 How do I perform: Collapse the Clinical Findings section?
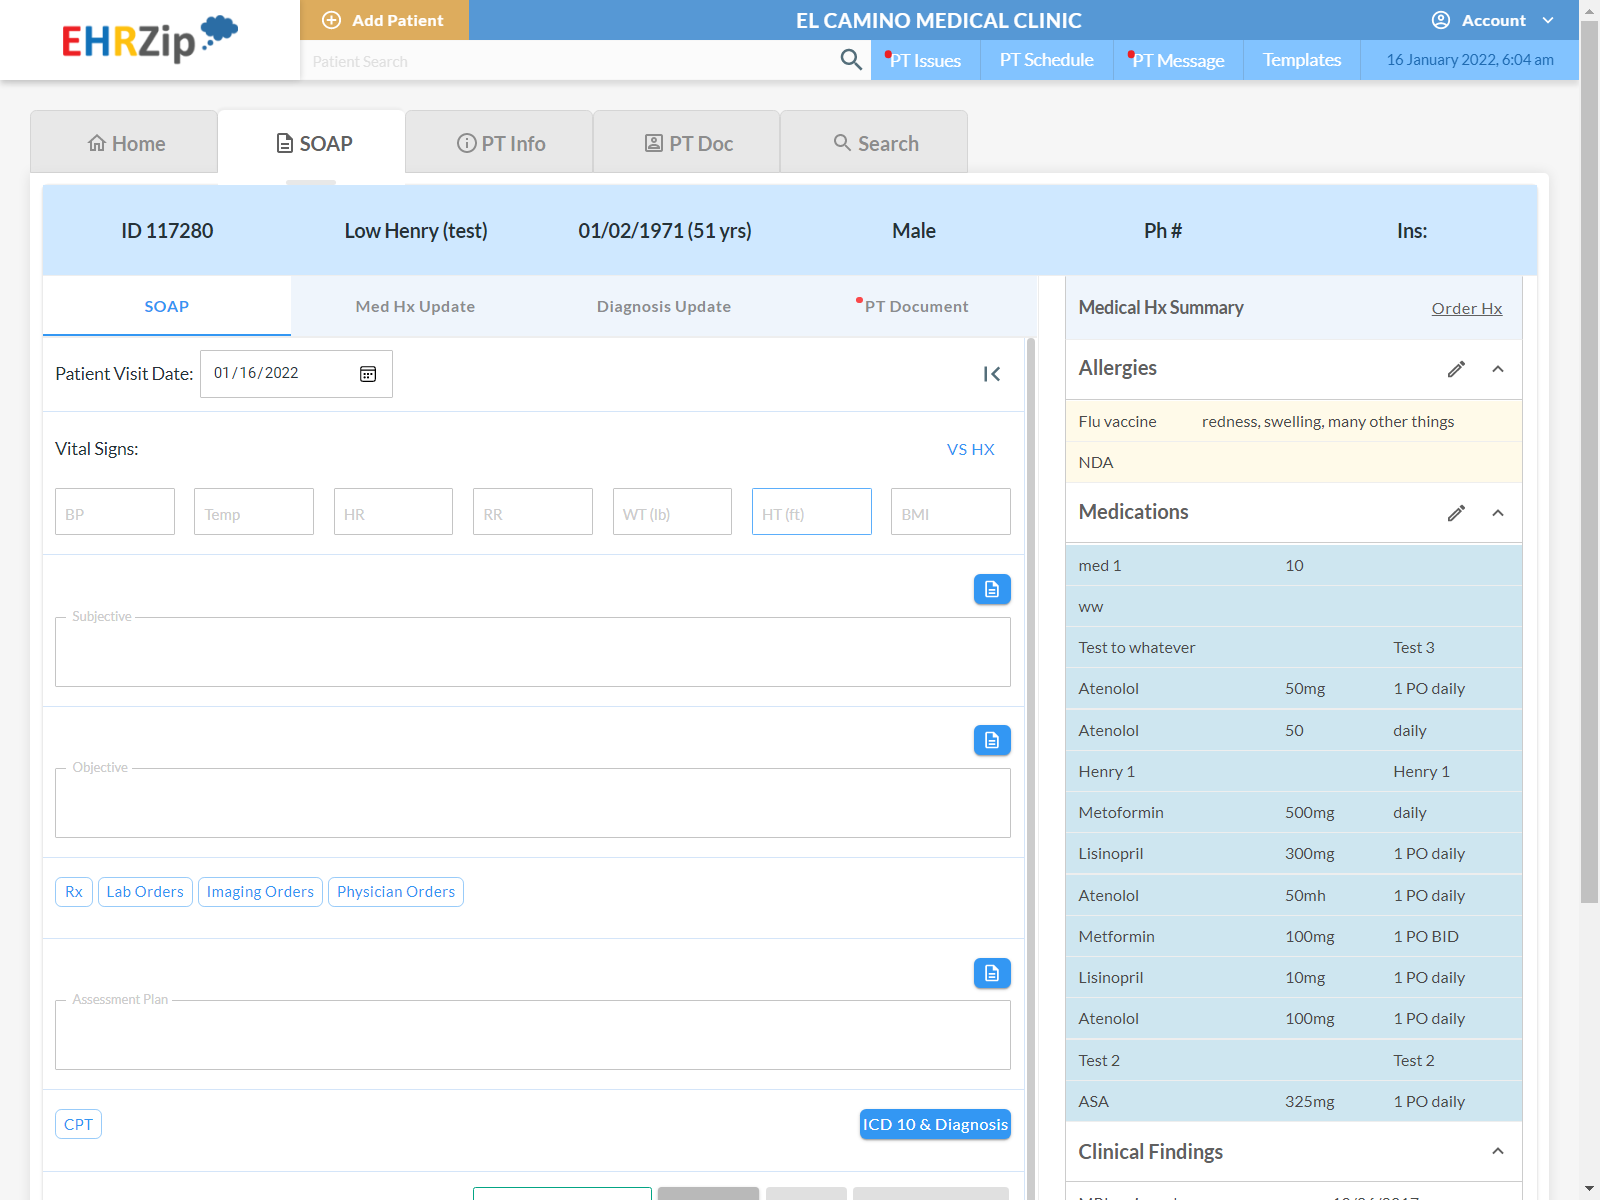[1498, 1151]
